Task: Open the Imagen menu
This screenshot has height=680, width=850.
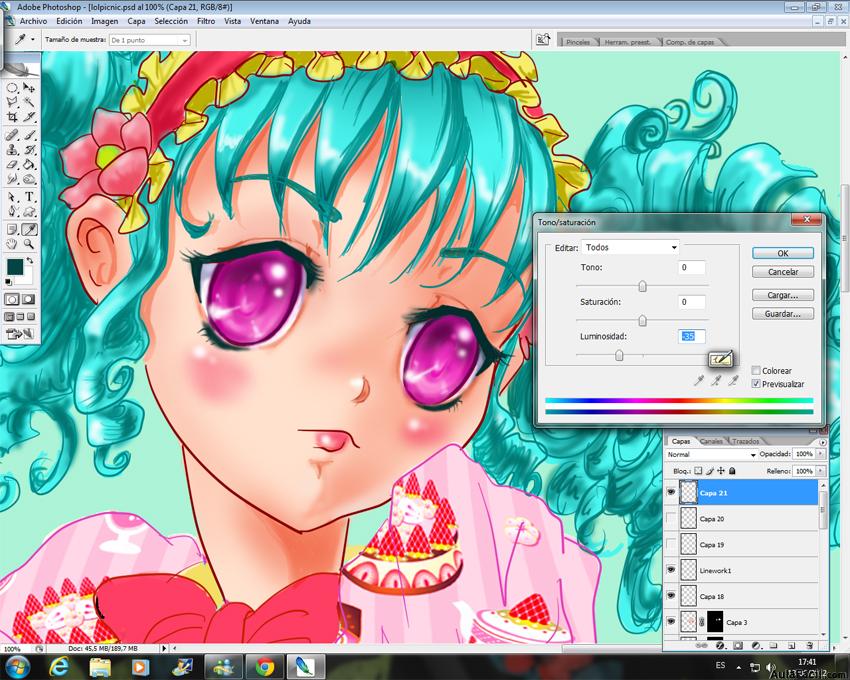Action: pyautogui.click(x=105, y=21)
